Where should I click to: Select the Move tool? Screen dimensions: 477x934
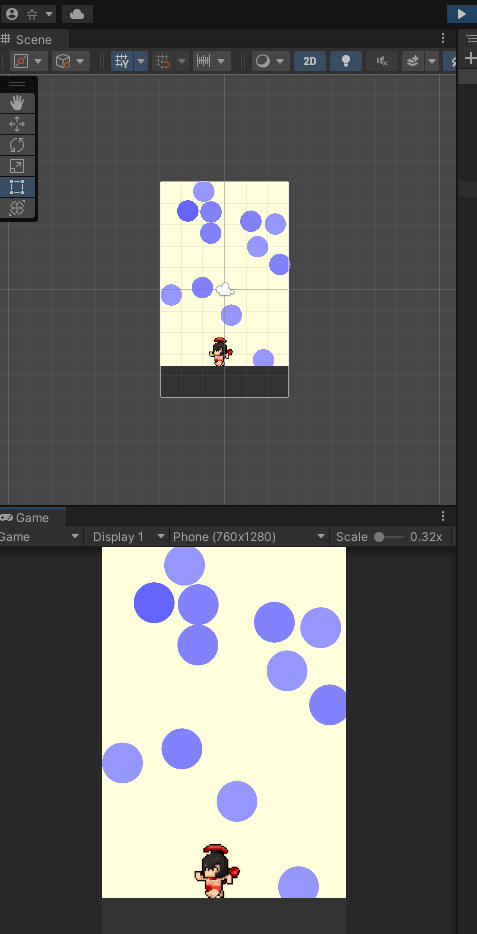[x=17, y=124]
